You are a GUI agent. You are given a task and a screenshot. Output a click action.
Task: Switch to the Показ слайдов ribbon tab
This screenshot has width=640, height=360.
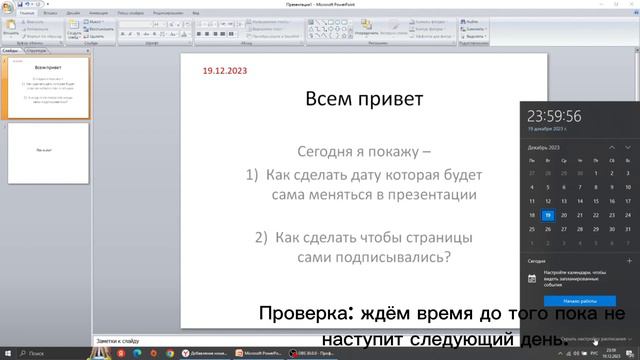click(131, 13)
